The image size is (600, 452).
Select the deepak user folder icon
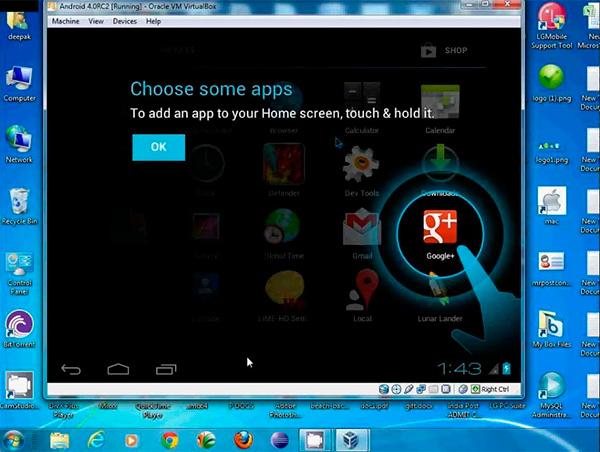coord(18,26)
